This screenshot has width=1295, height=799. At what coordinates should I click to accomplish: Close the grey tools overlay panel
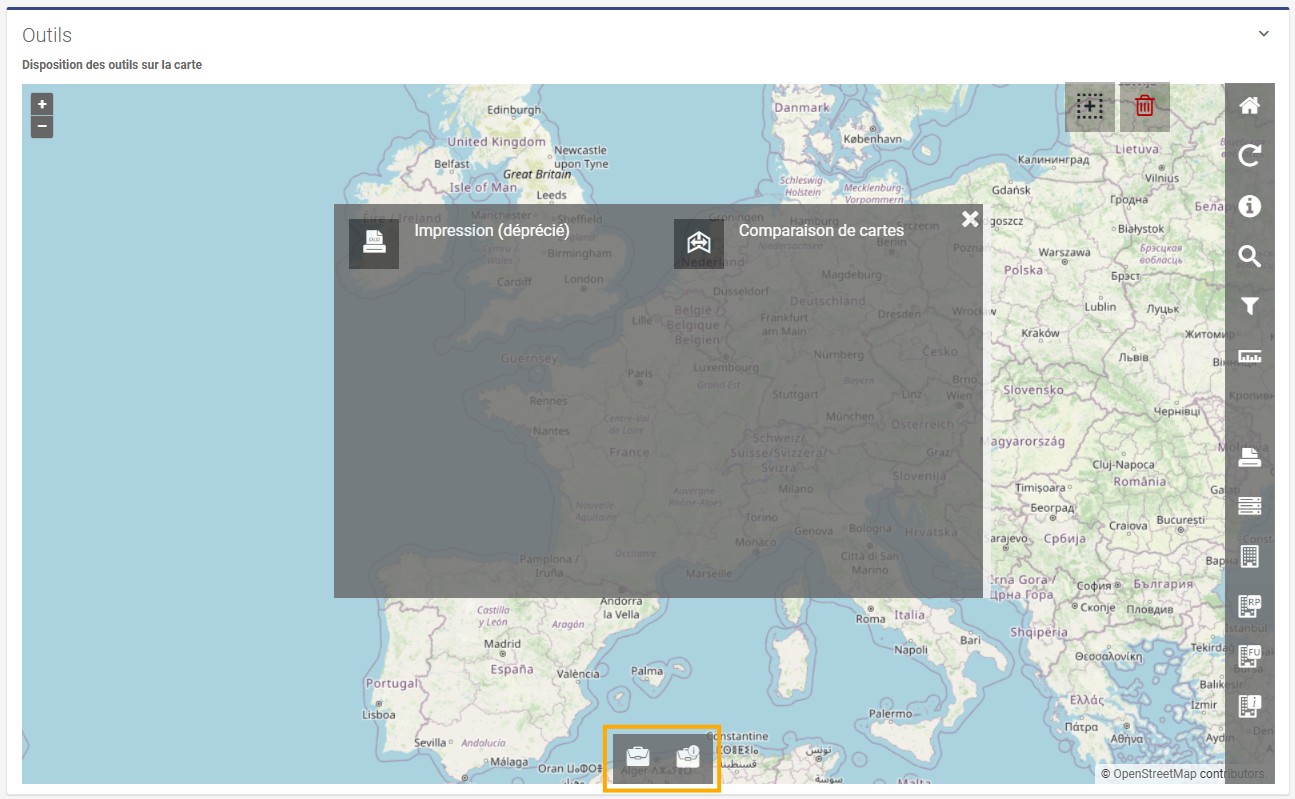click(x=970, y=219)
